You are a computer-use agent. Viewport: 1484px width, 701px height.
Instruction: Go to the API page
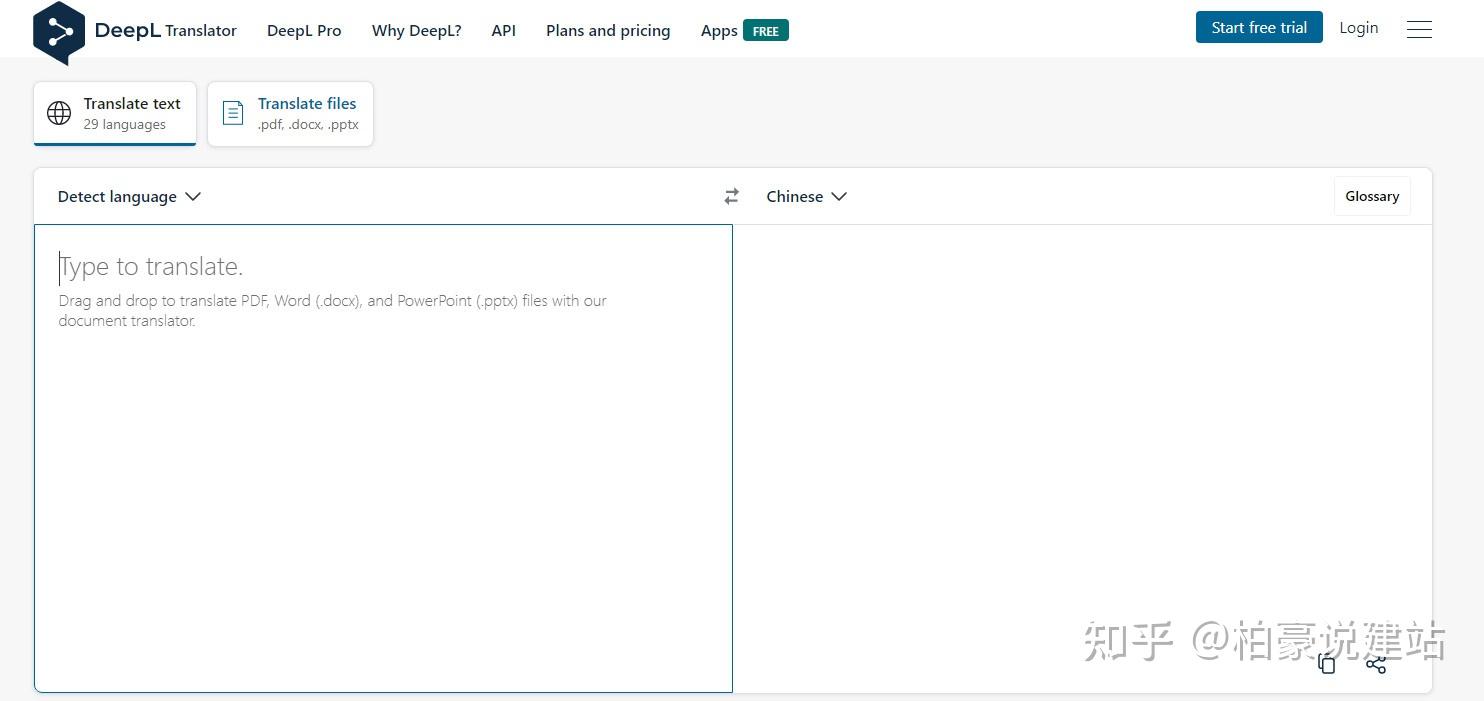[504, 31]
